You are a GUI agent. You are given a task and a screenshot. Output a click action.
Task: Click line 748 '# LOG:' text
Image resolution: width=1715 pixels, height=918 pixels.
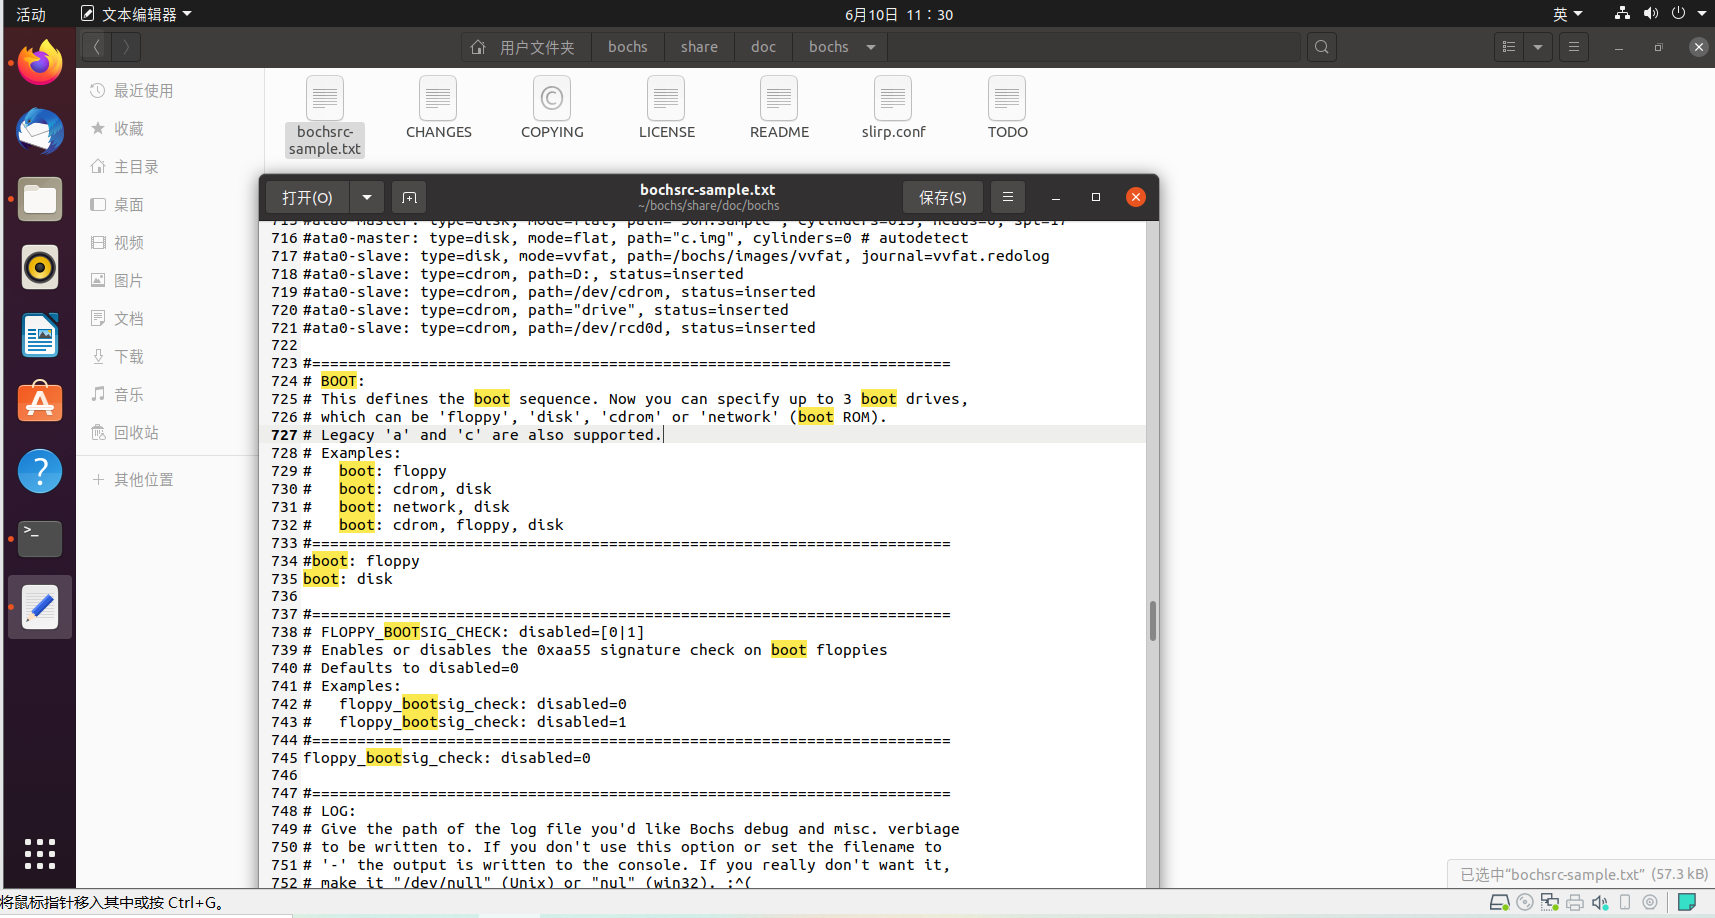pyautogui.click(x=329, y=811)
